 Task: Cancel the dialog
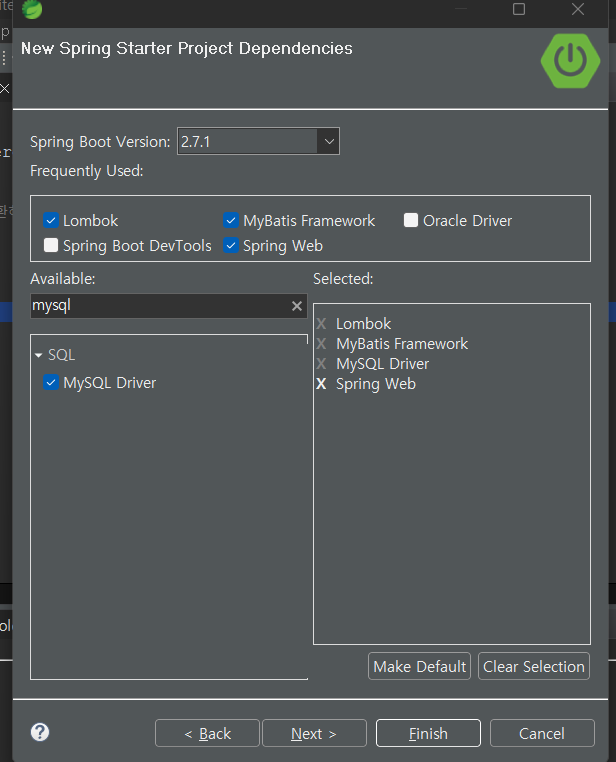point(542,733)
